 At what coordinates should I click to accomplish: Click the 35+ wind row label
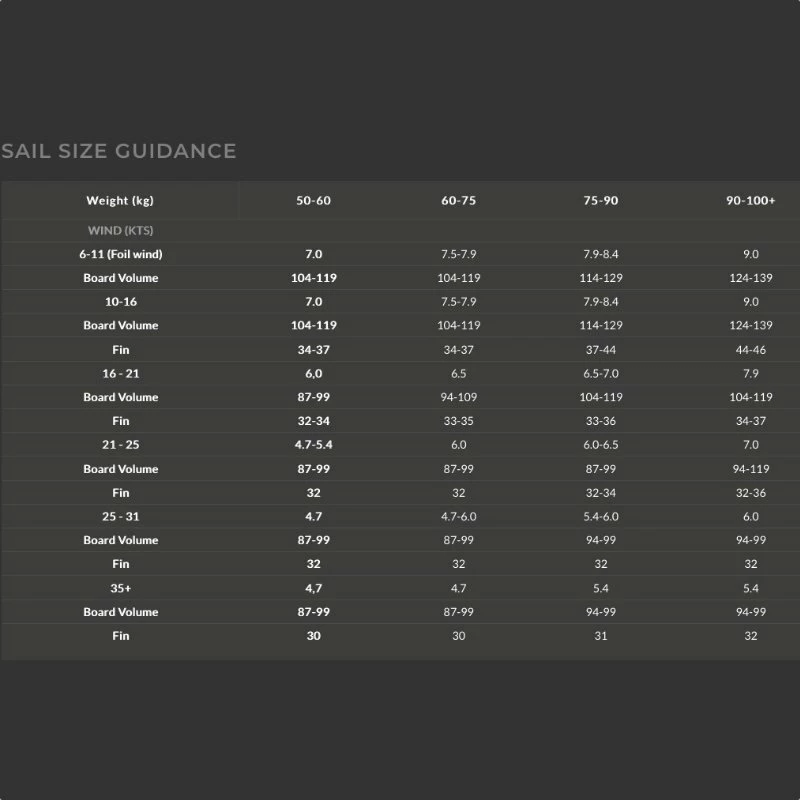click(x=120, y=588)
